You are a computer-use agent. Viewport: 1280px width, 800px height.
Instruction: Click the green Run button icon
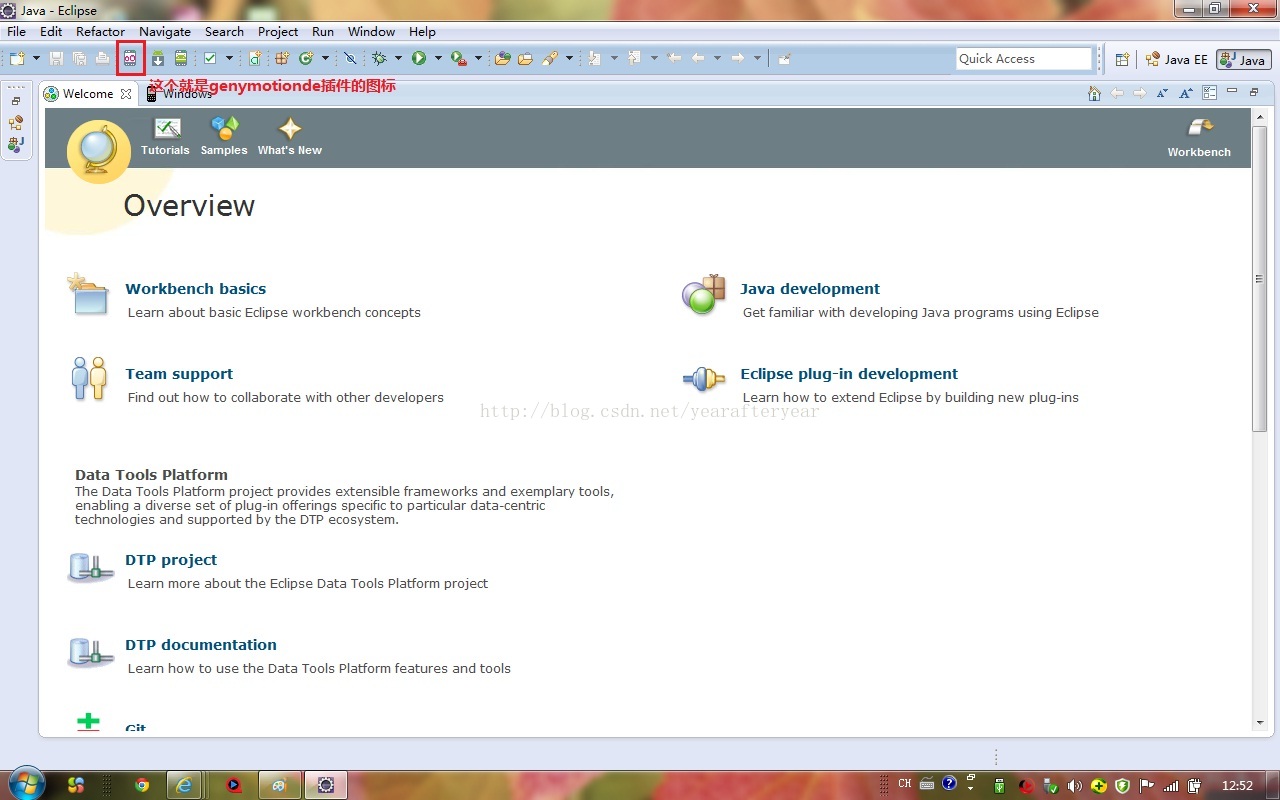pyautogui.click(x=419, y=59)
